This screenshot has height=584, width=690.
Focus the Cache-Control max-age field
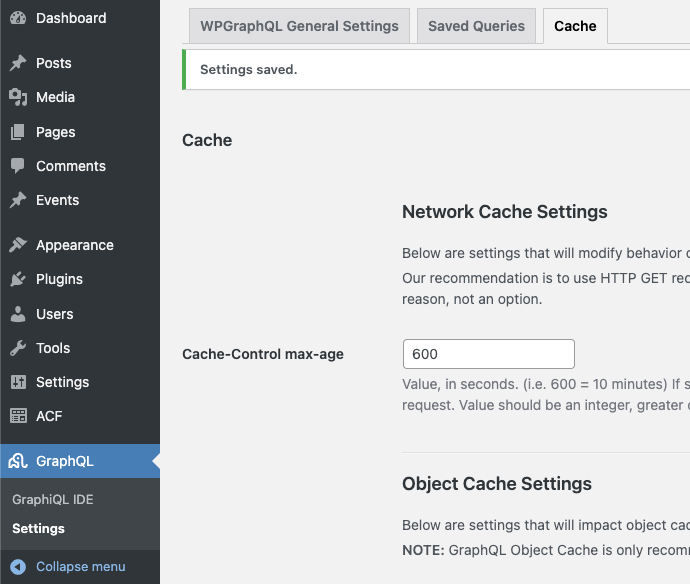[488, 354]
